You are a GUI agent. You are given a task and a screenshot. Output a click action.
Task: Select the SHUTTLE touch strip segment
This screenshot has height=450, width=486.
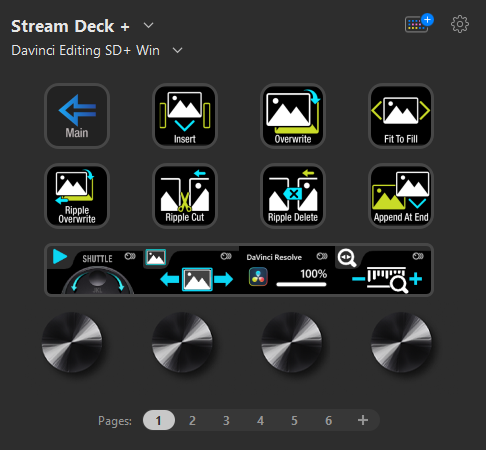[95, 270]
